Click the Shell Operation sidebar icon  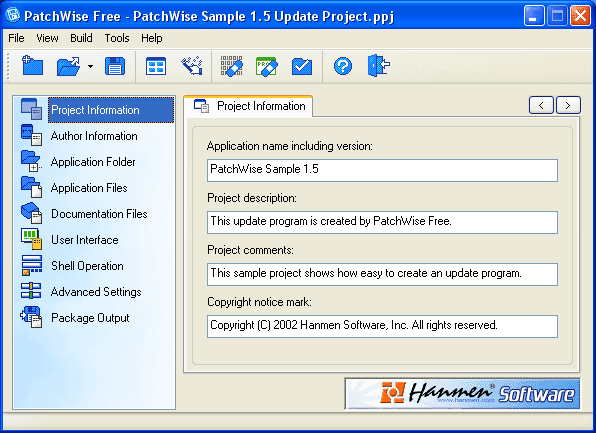pos(32,265)
